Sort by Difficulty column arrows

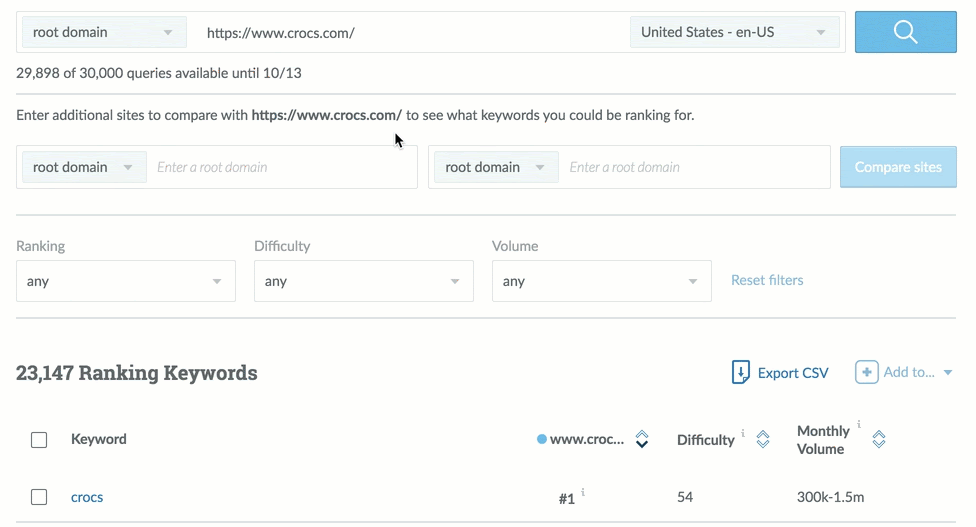[x=762, y=439]
